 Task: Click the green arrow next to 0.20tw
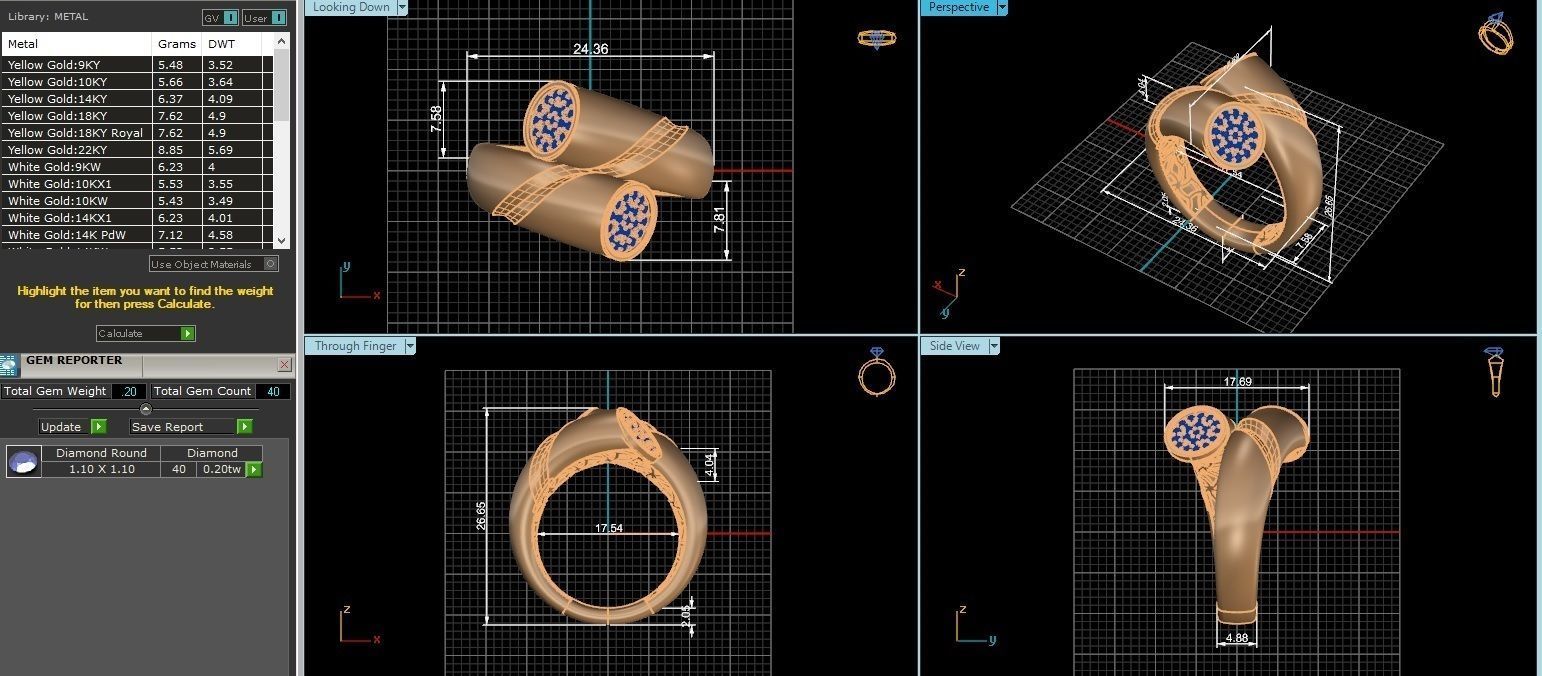coord(254,469)
